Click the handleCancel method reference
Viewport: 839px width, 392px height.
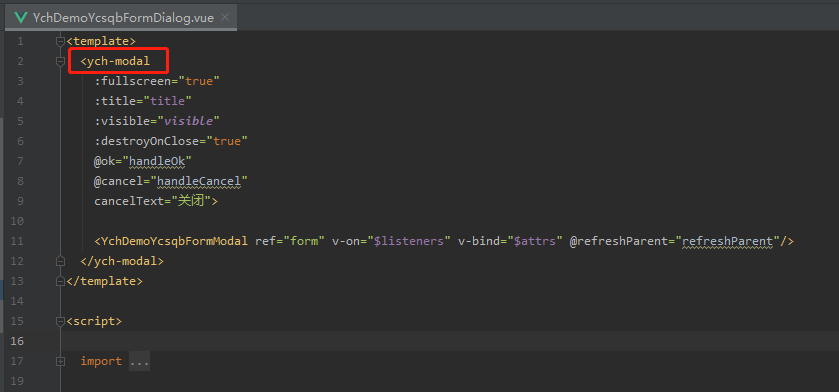[x=199, y=181]
